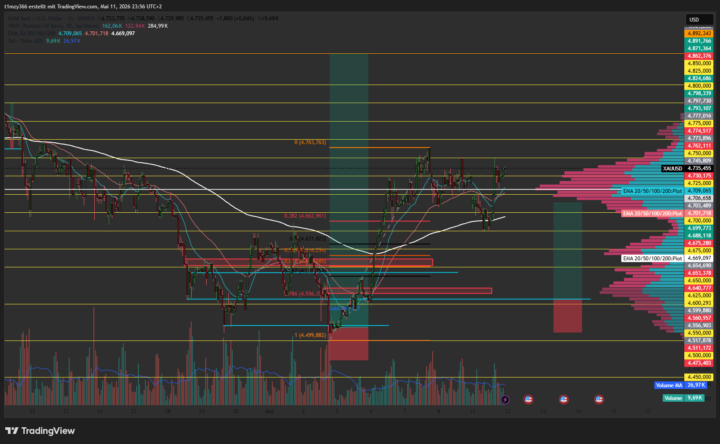Click the gray 4.797,730 price label
This screenshot has width=720, height=444.
point(699,101)
